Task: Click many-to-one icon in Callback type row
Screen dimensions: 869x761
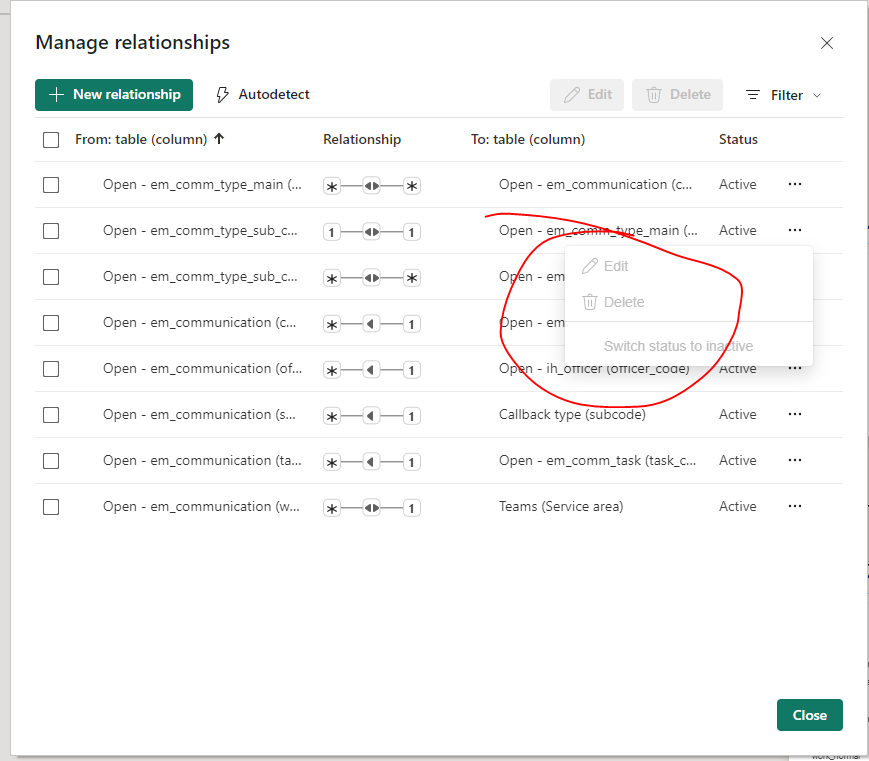Action: (372, 416)
